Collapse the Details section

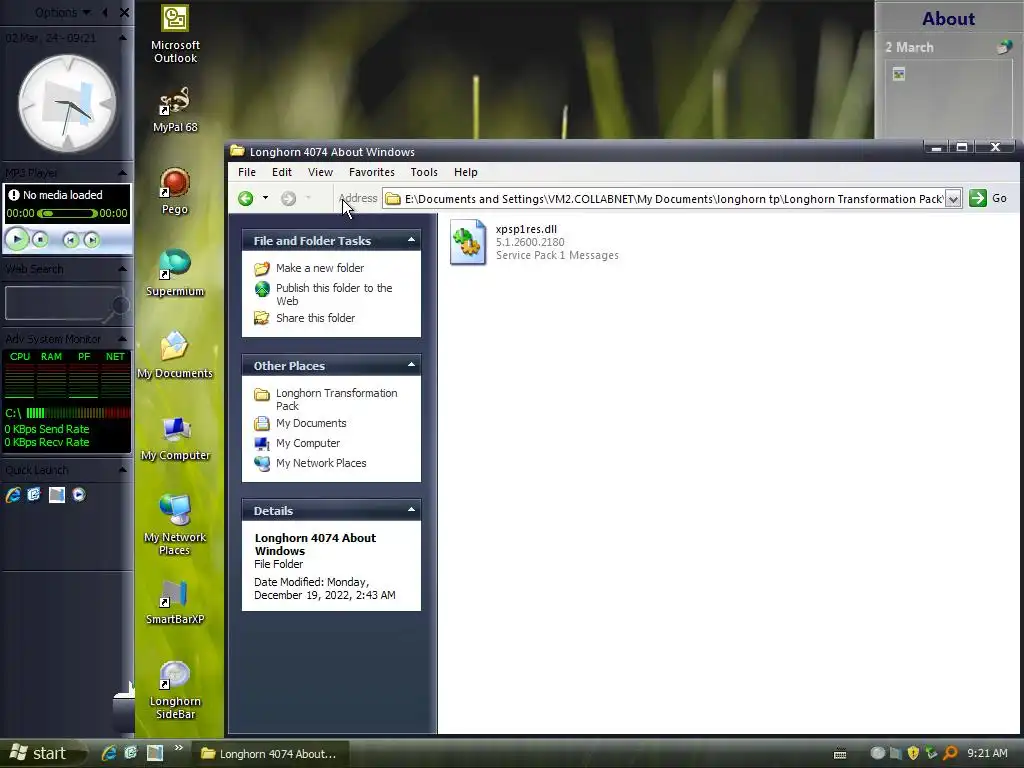(x=411, y=510)
